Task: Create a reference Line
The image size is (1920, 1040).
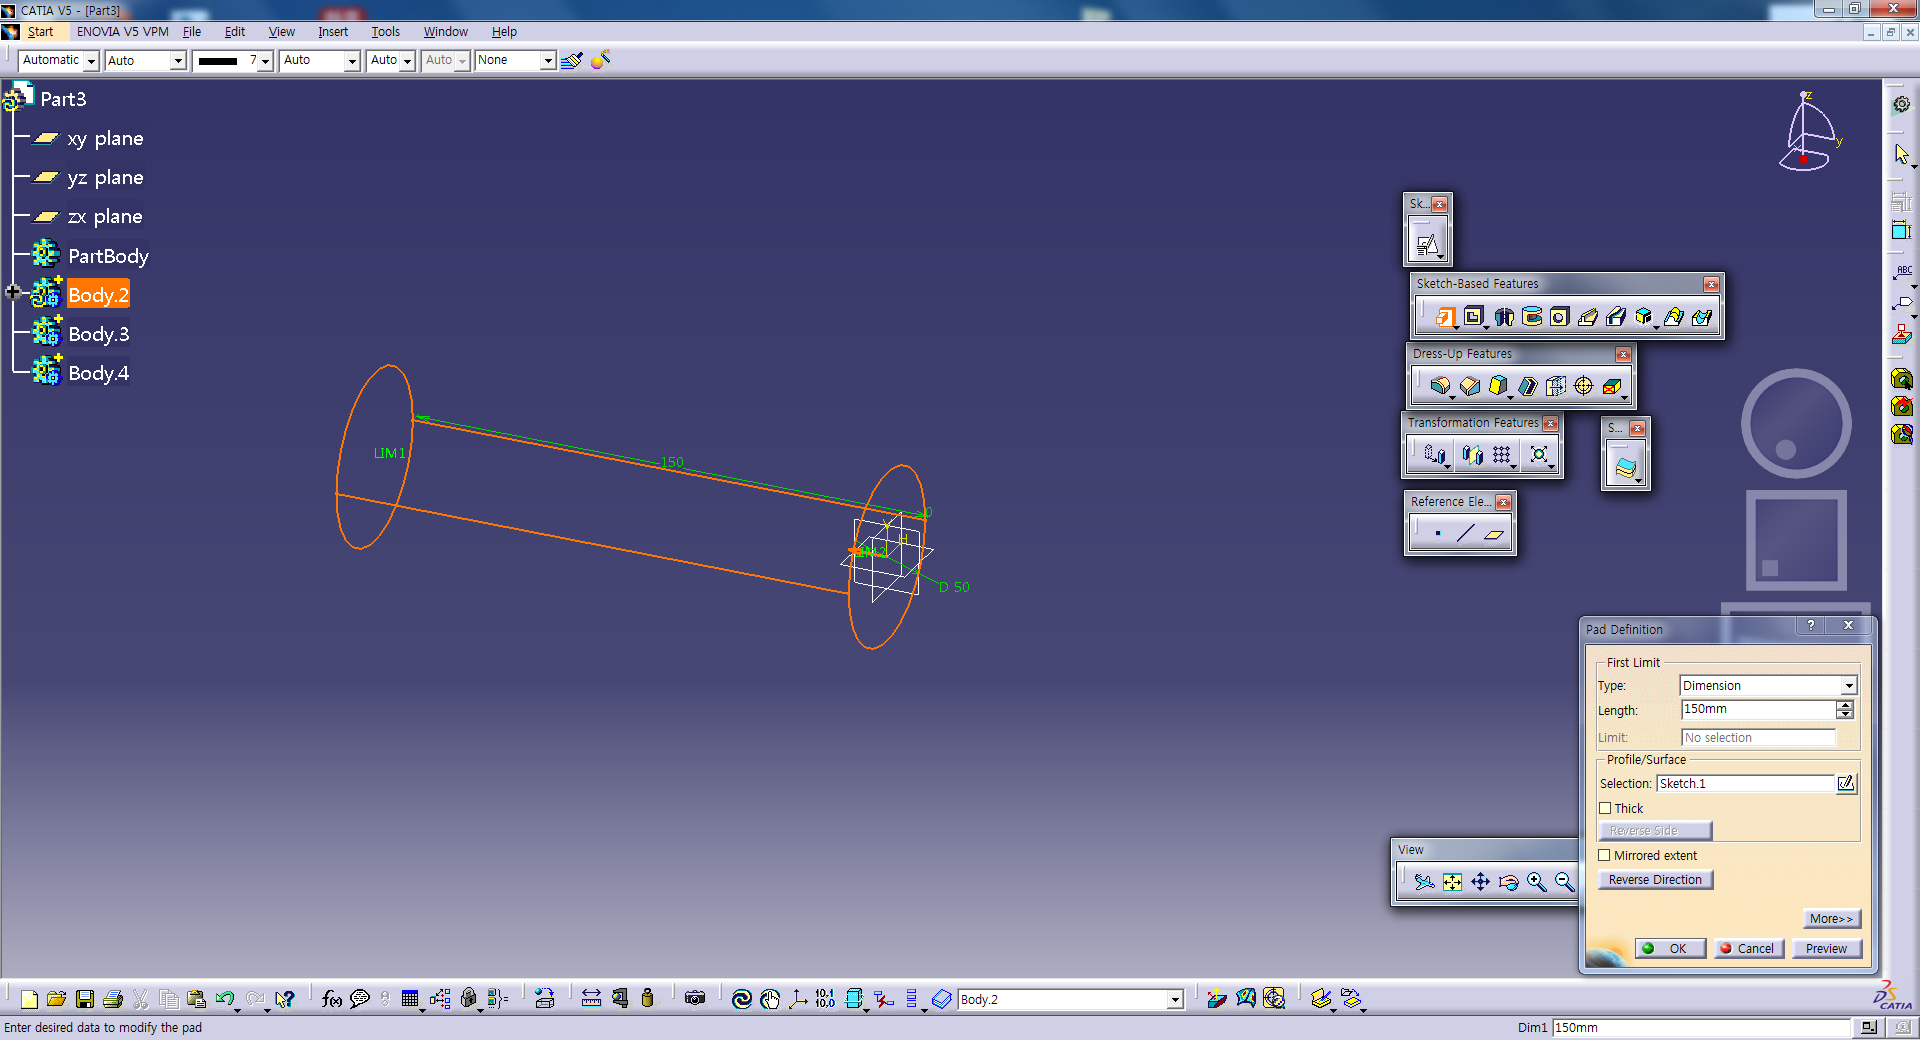Action: point(1466,534)
